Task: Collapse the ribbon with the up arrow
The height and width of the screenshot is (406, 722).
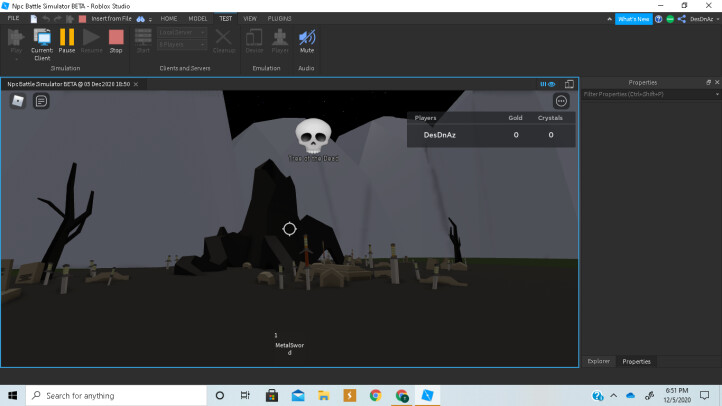Action: pyautogui.click(x=609, y=19)
